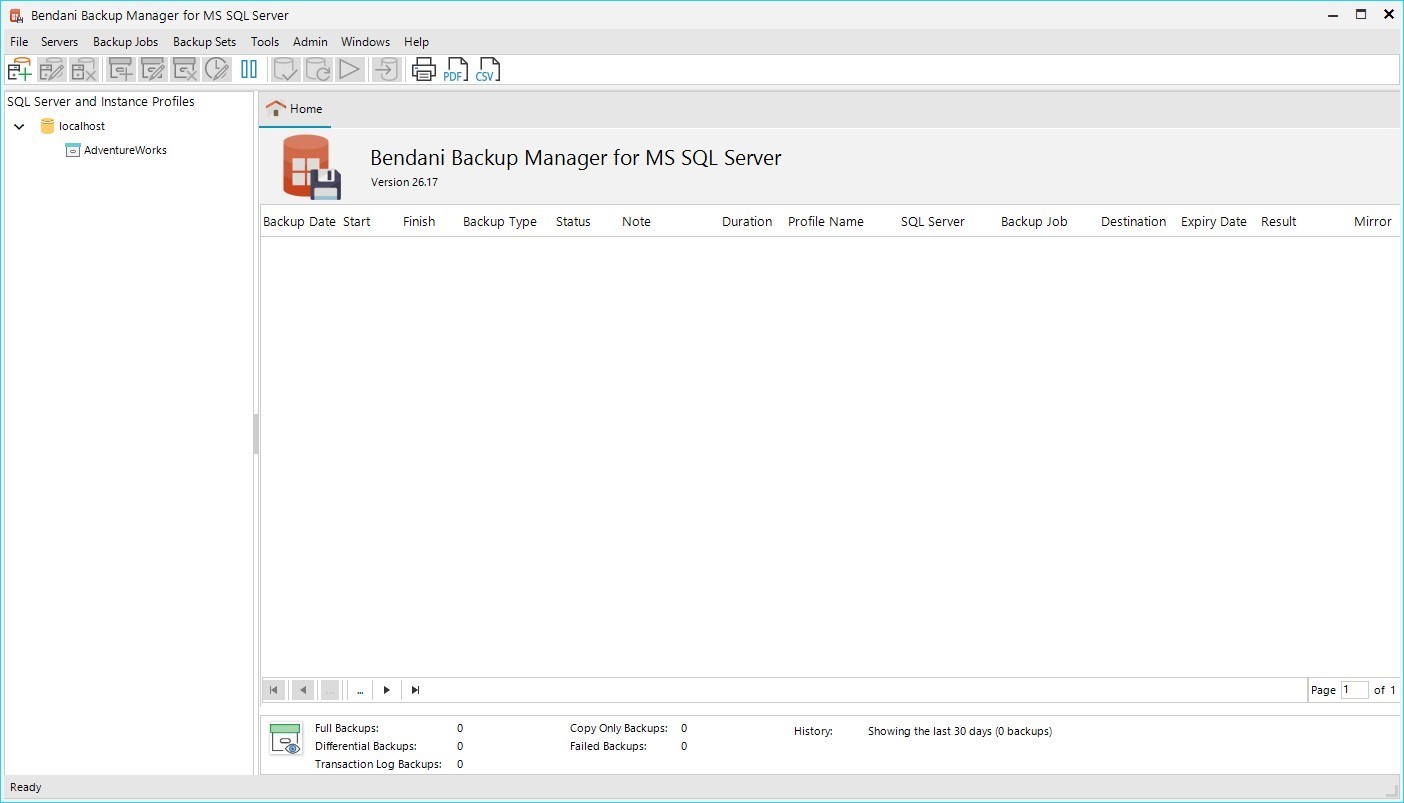Image resolution: width=1404 pixels, height=803 pixels.
Task: Sort by the Backup Job column
Action: coord(1034,222)
